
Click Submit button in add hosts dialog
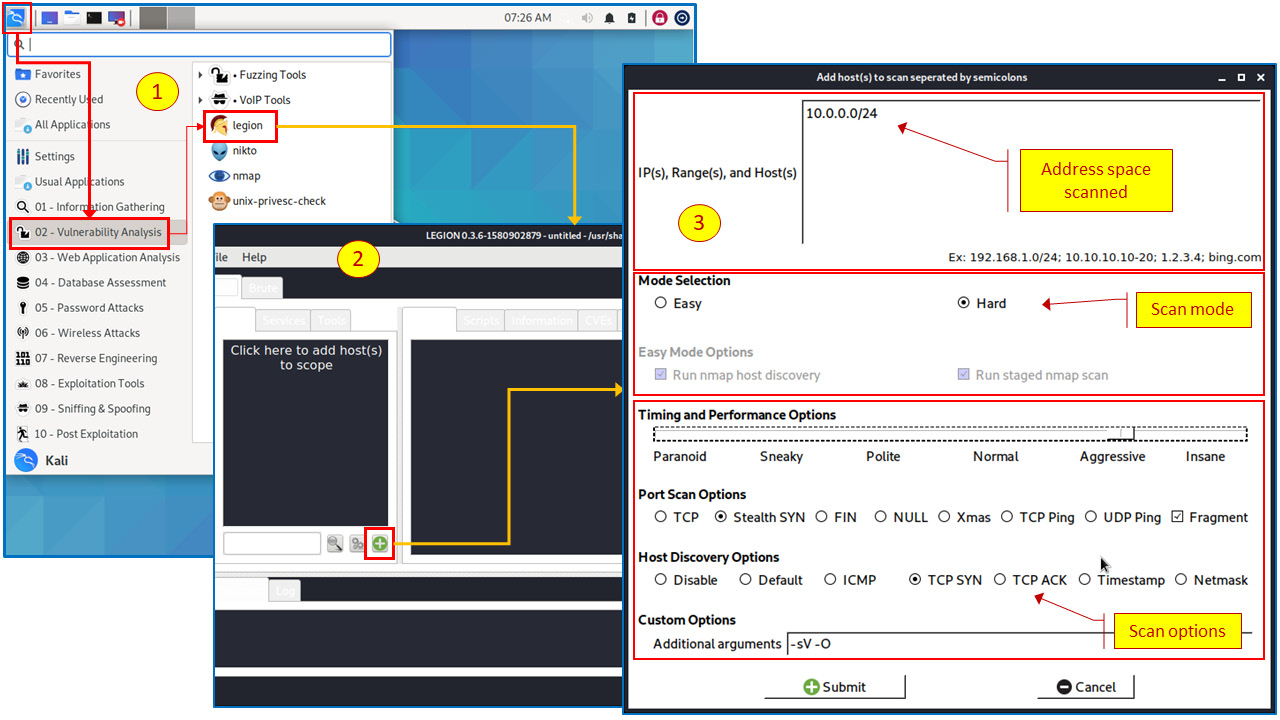coord(835,687)
